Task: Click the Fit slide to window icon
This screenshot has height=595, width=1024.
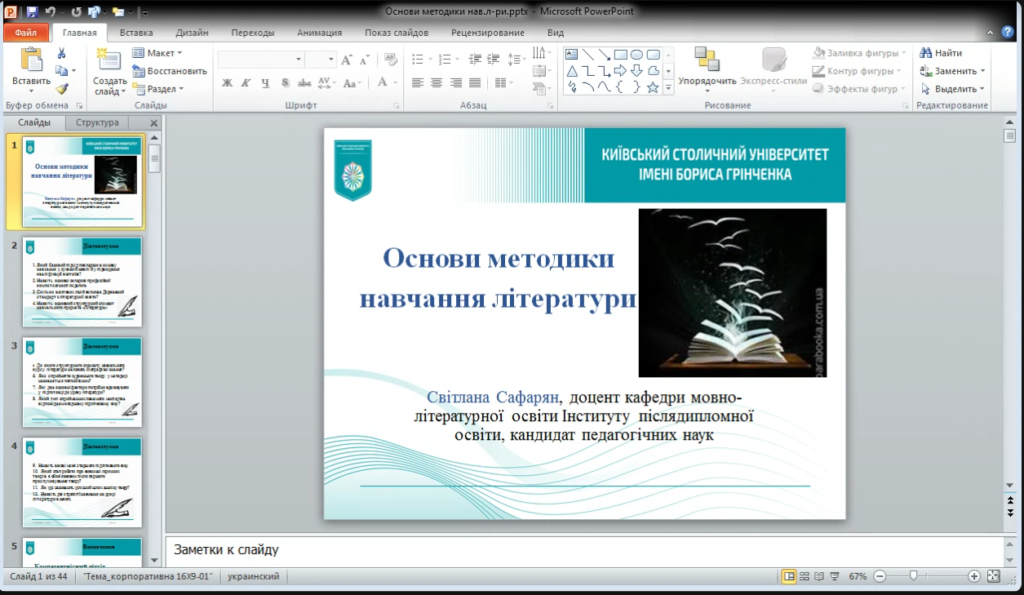Action: [x=993, y=577]
